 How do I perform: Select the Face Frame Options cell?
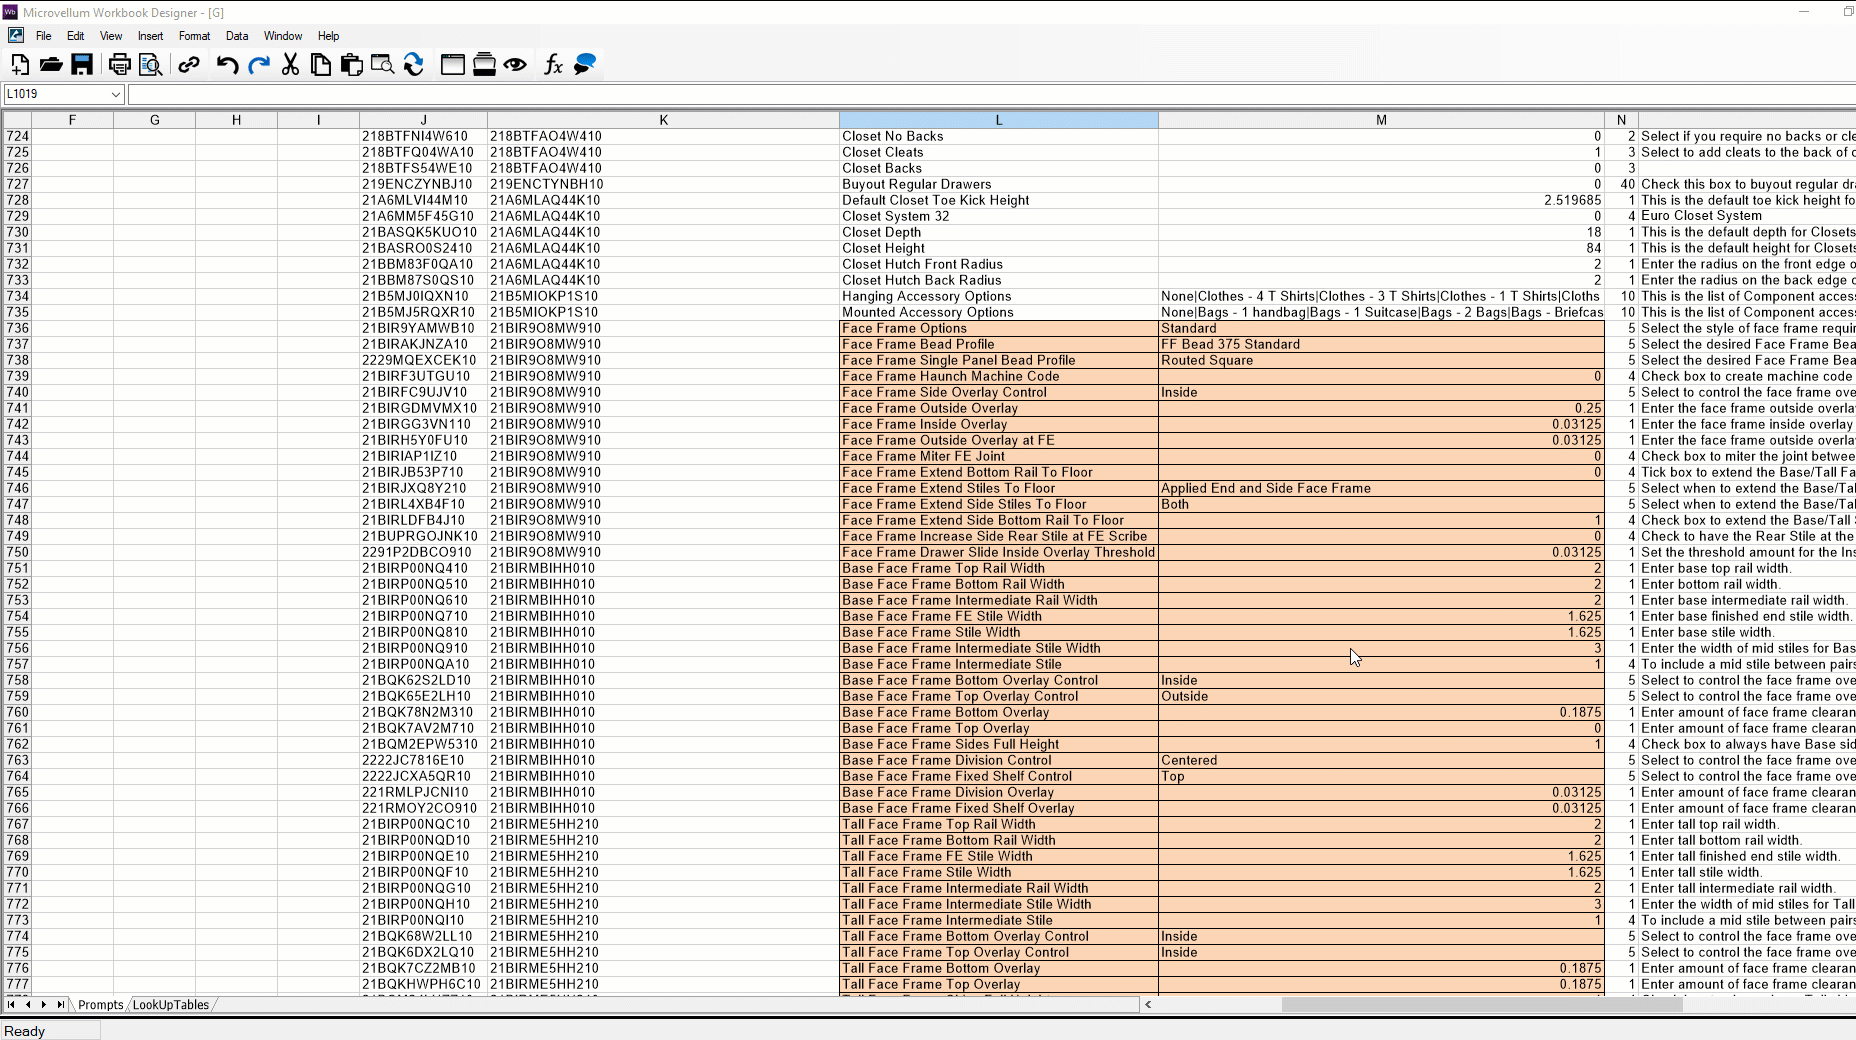(x=998, y=328)
